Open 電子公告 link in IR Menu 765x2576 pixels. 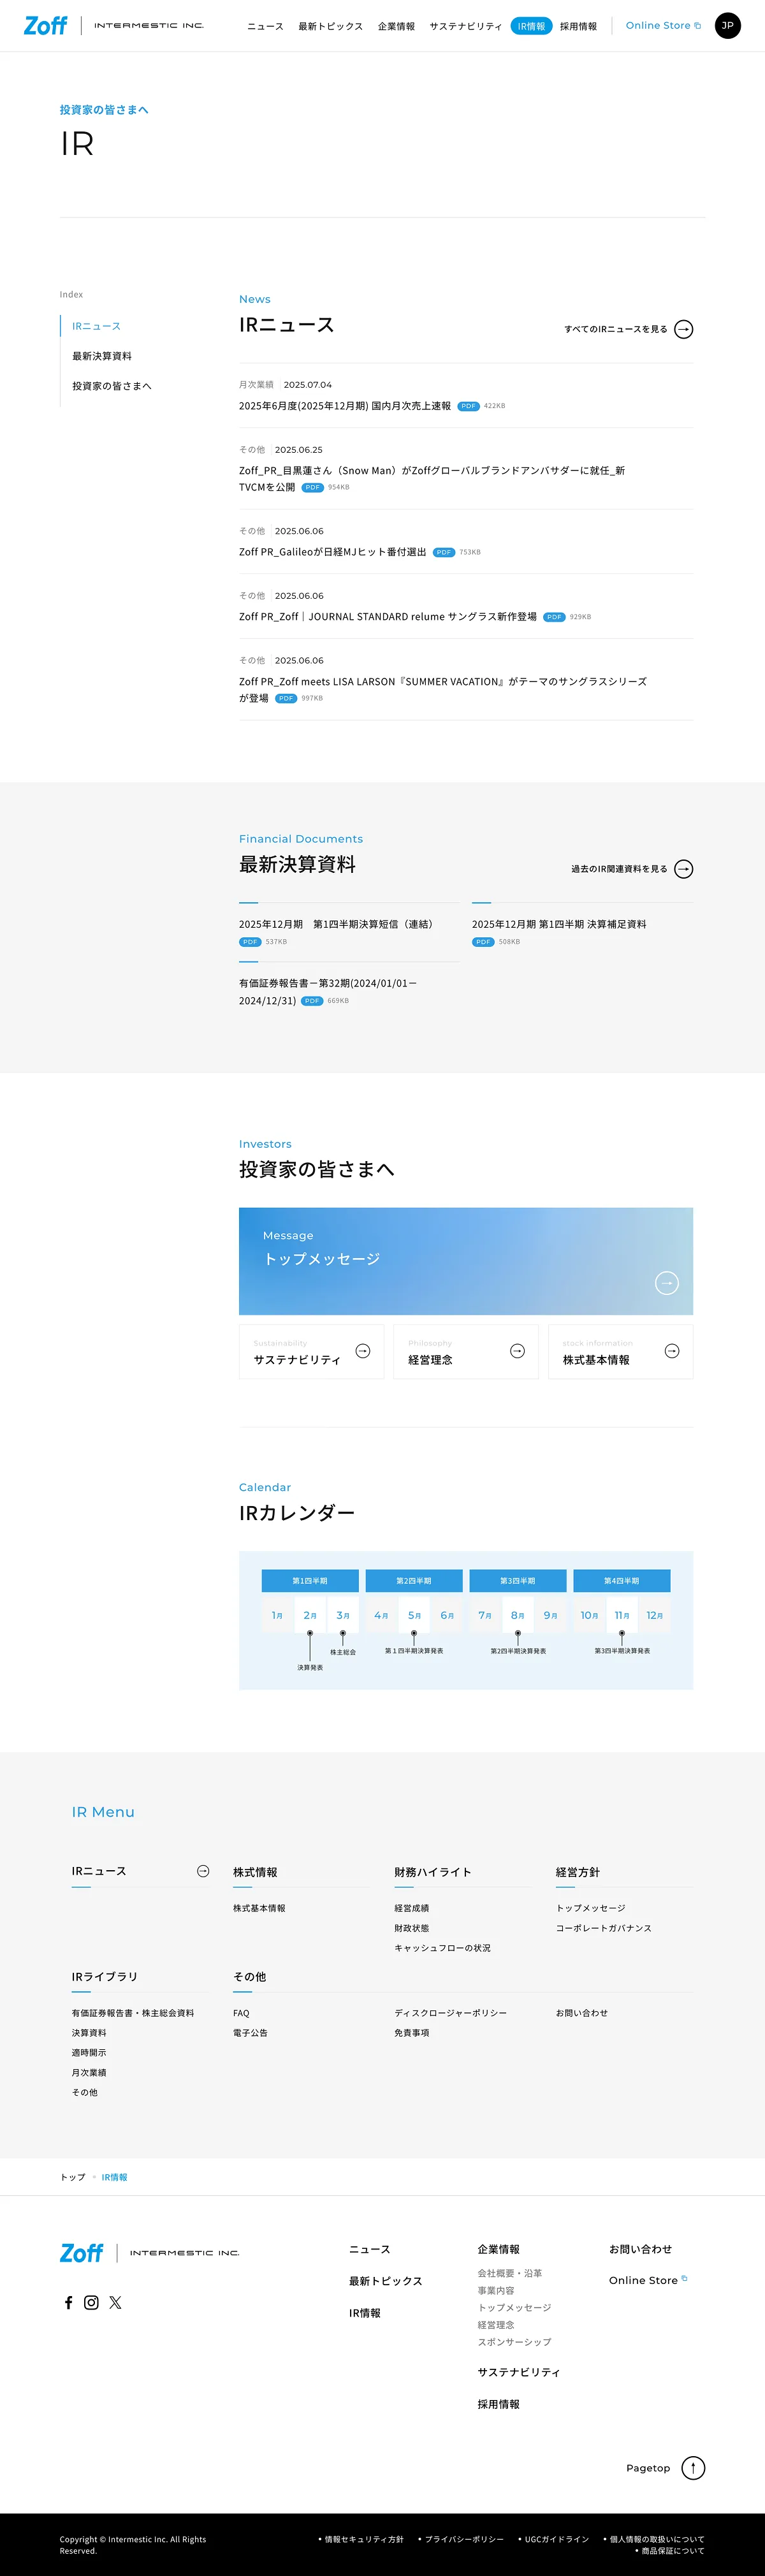click(250, 2033)
